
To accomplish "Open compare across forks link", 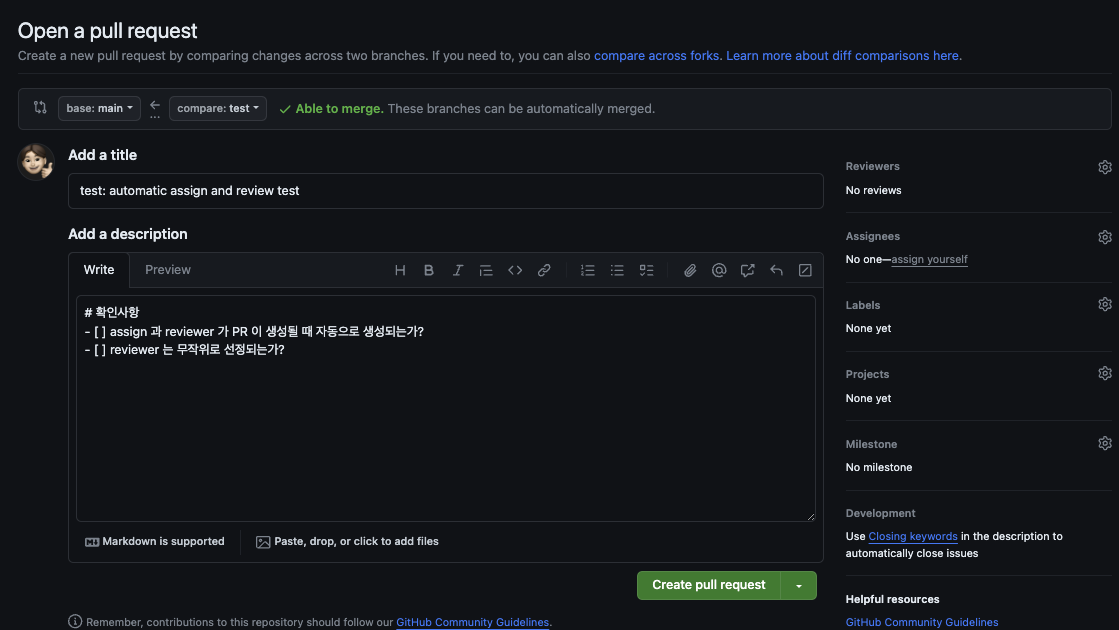I will click(657, 56).
